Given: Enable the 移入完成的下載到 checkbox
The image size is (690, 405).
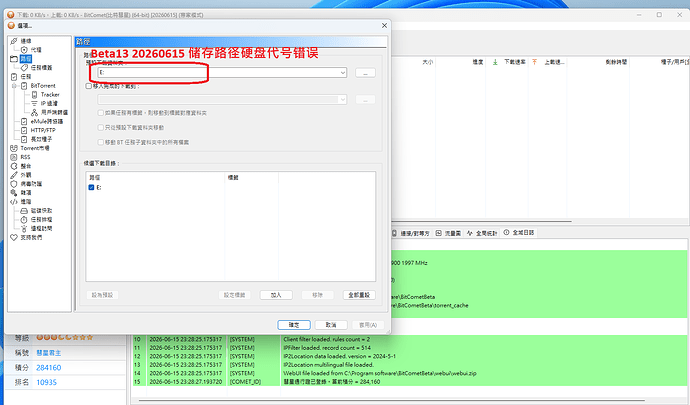Looking at the screenshot, I should [x=88, y=86].
